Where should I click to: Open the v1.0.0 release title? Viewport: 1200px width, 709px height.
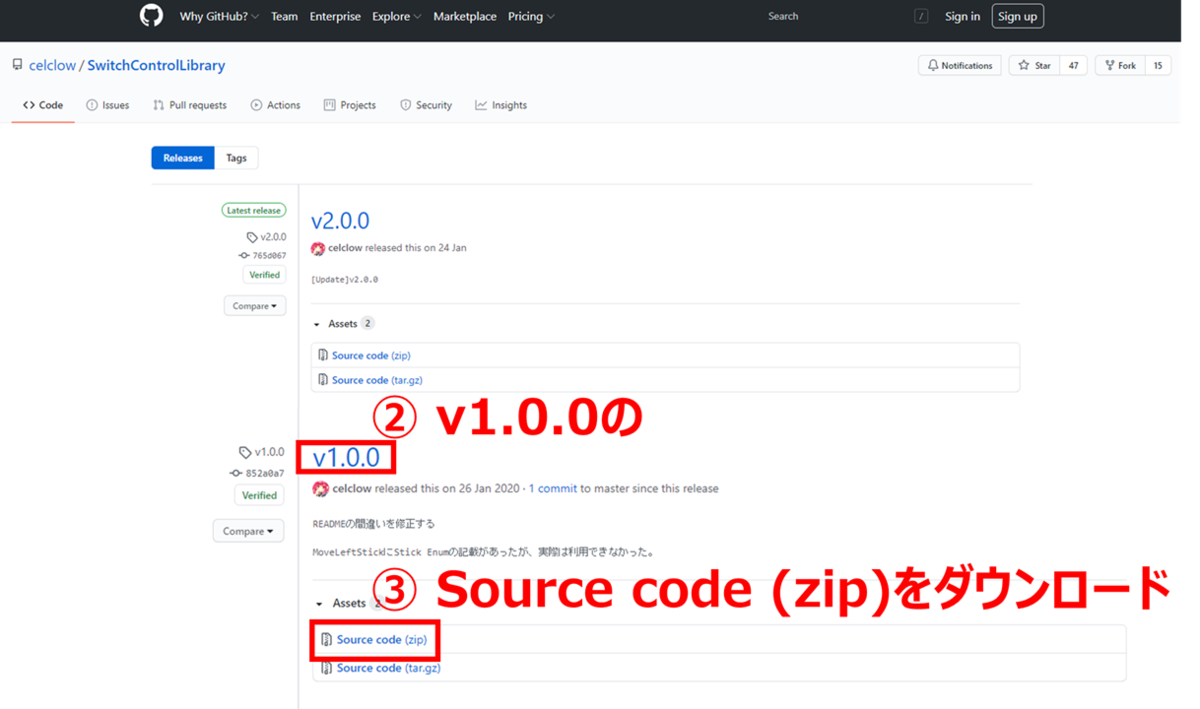point(346,458)
